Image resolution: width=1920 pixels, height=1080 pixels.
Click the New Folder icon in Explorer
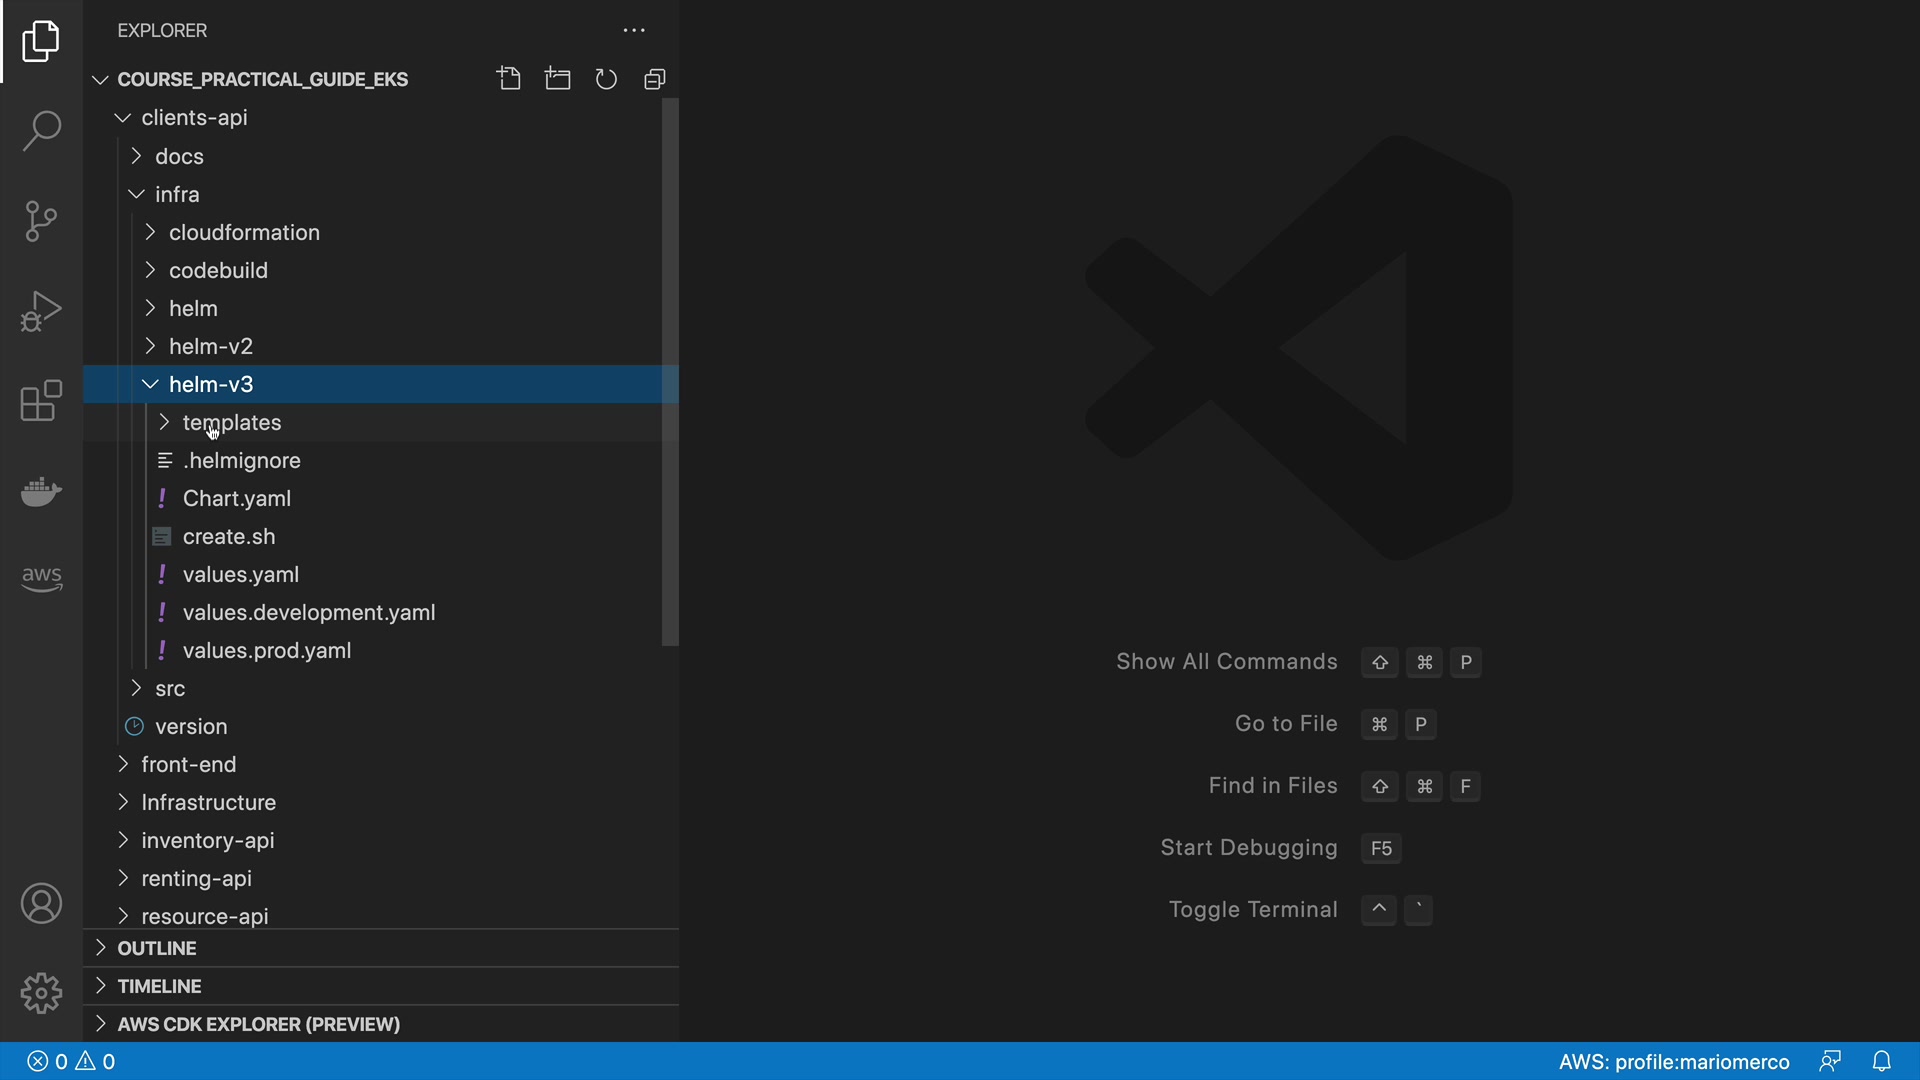(x=558, y=79)
